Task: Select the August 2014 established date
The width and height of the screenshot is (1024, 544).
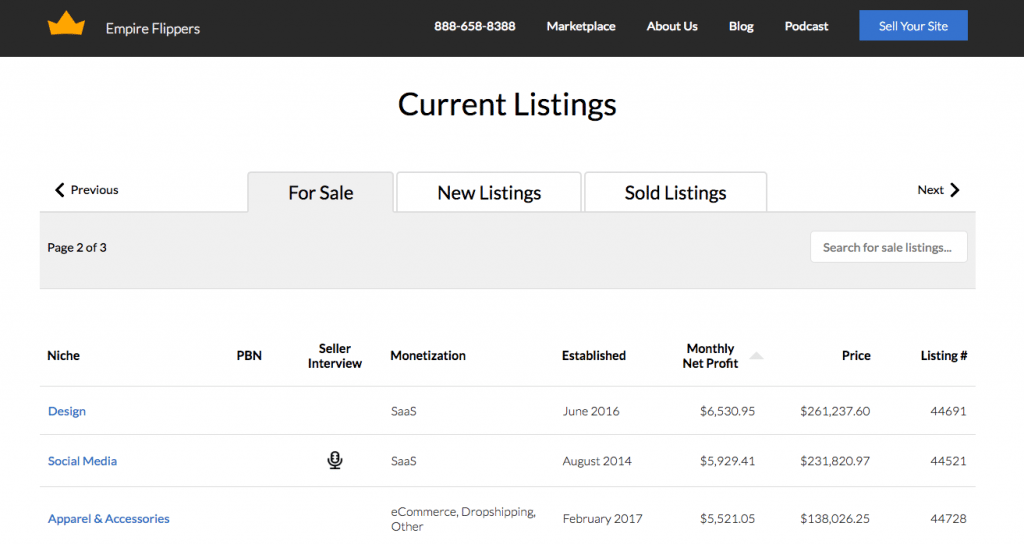Action: point(597,461)
